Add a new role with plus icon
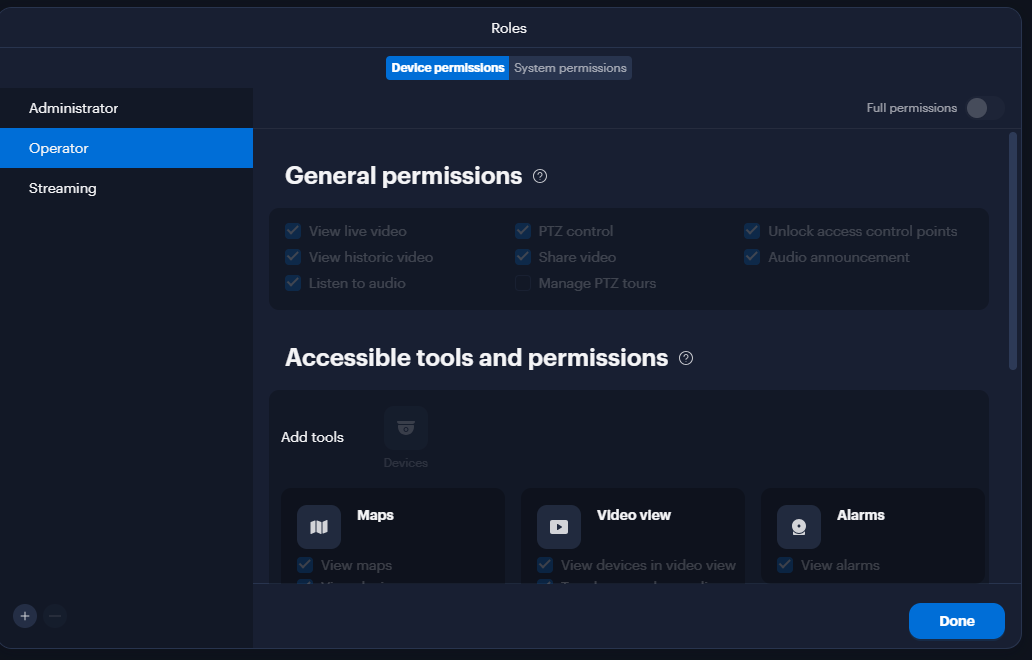1032x660 pixels. tap(25, 616)
